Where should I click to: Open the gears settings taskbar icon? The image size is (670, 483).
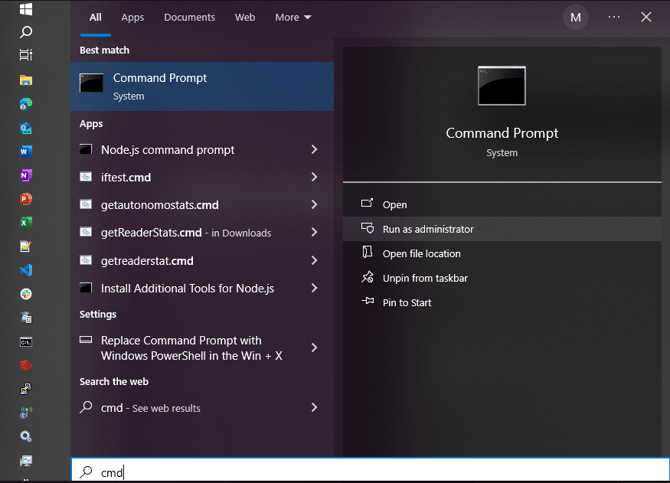(x=26, y=436)
